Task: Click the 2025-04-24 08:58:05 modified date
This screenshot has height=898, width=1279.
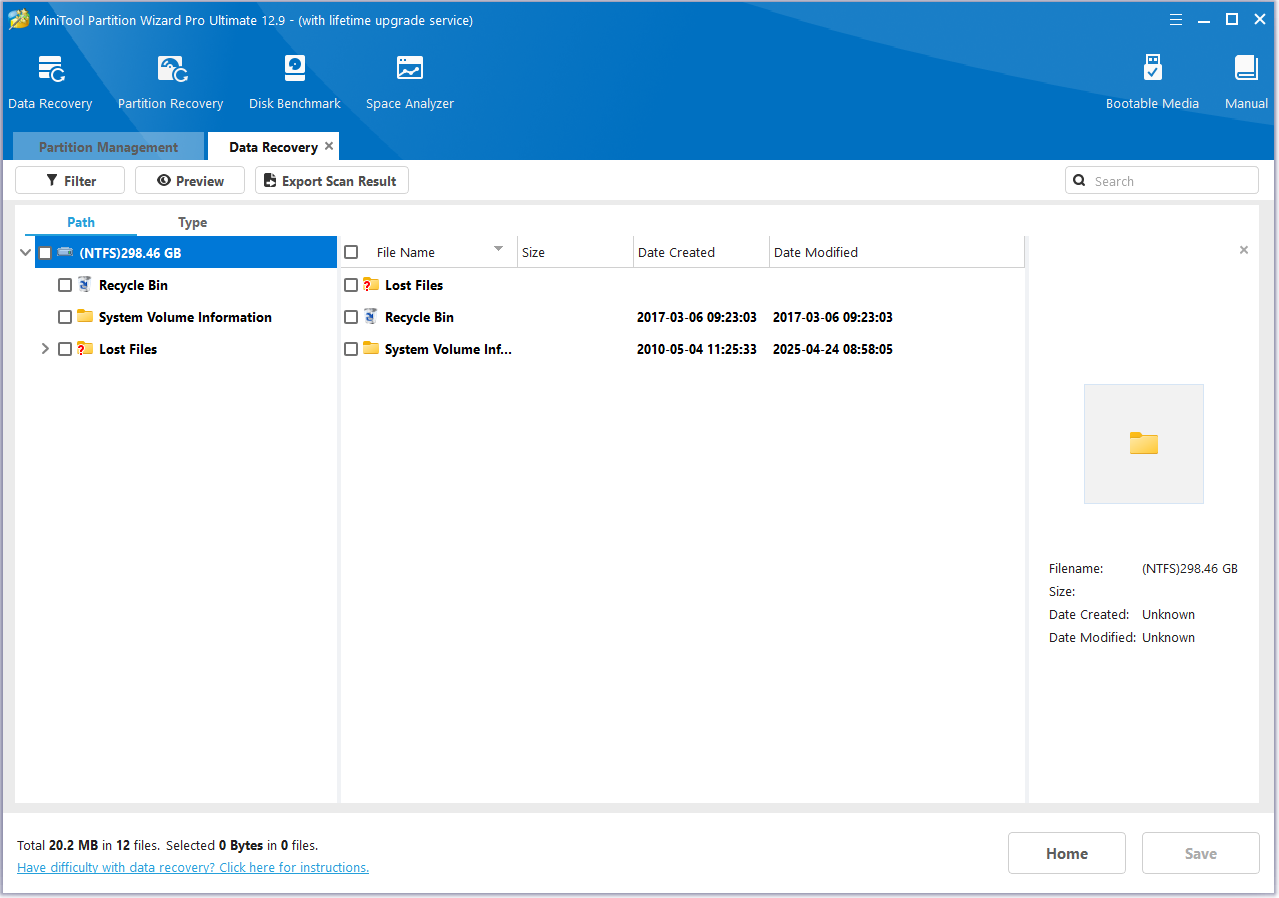Action: (x=833, y=349)
